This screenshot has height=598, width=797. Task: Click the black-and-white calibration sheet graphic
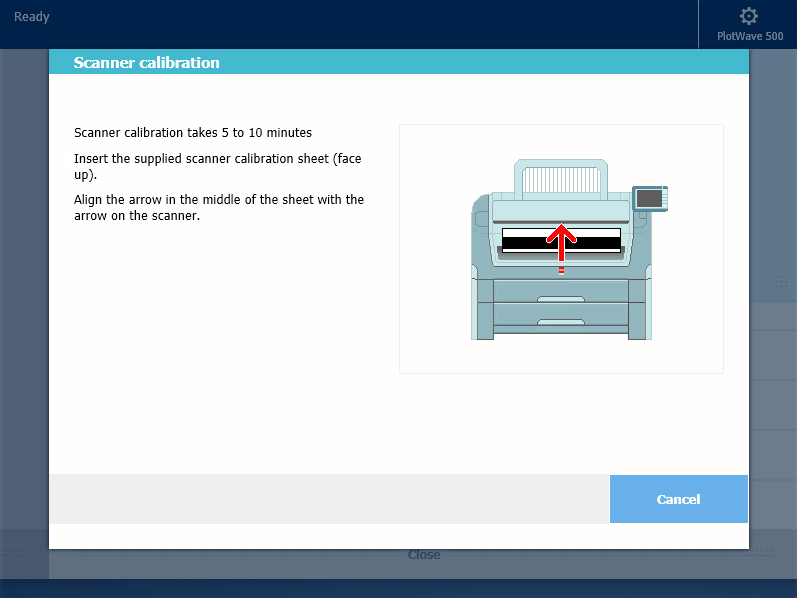point(530,240)
